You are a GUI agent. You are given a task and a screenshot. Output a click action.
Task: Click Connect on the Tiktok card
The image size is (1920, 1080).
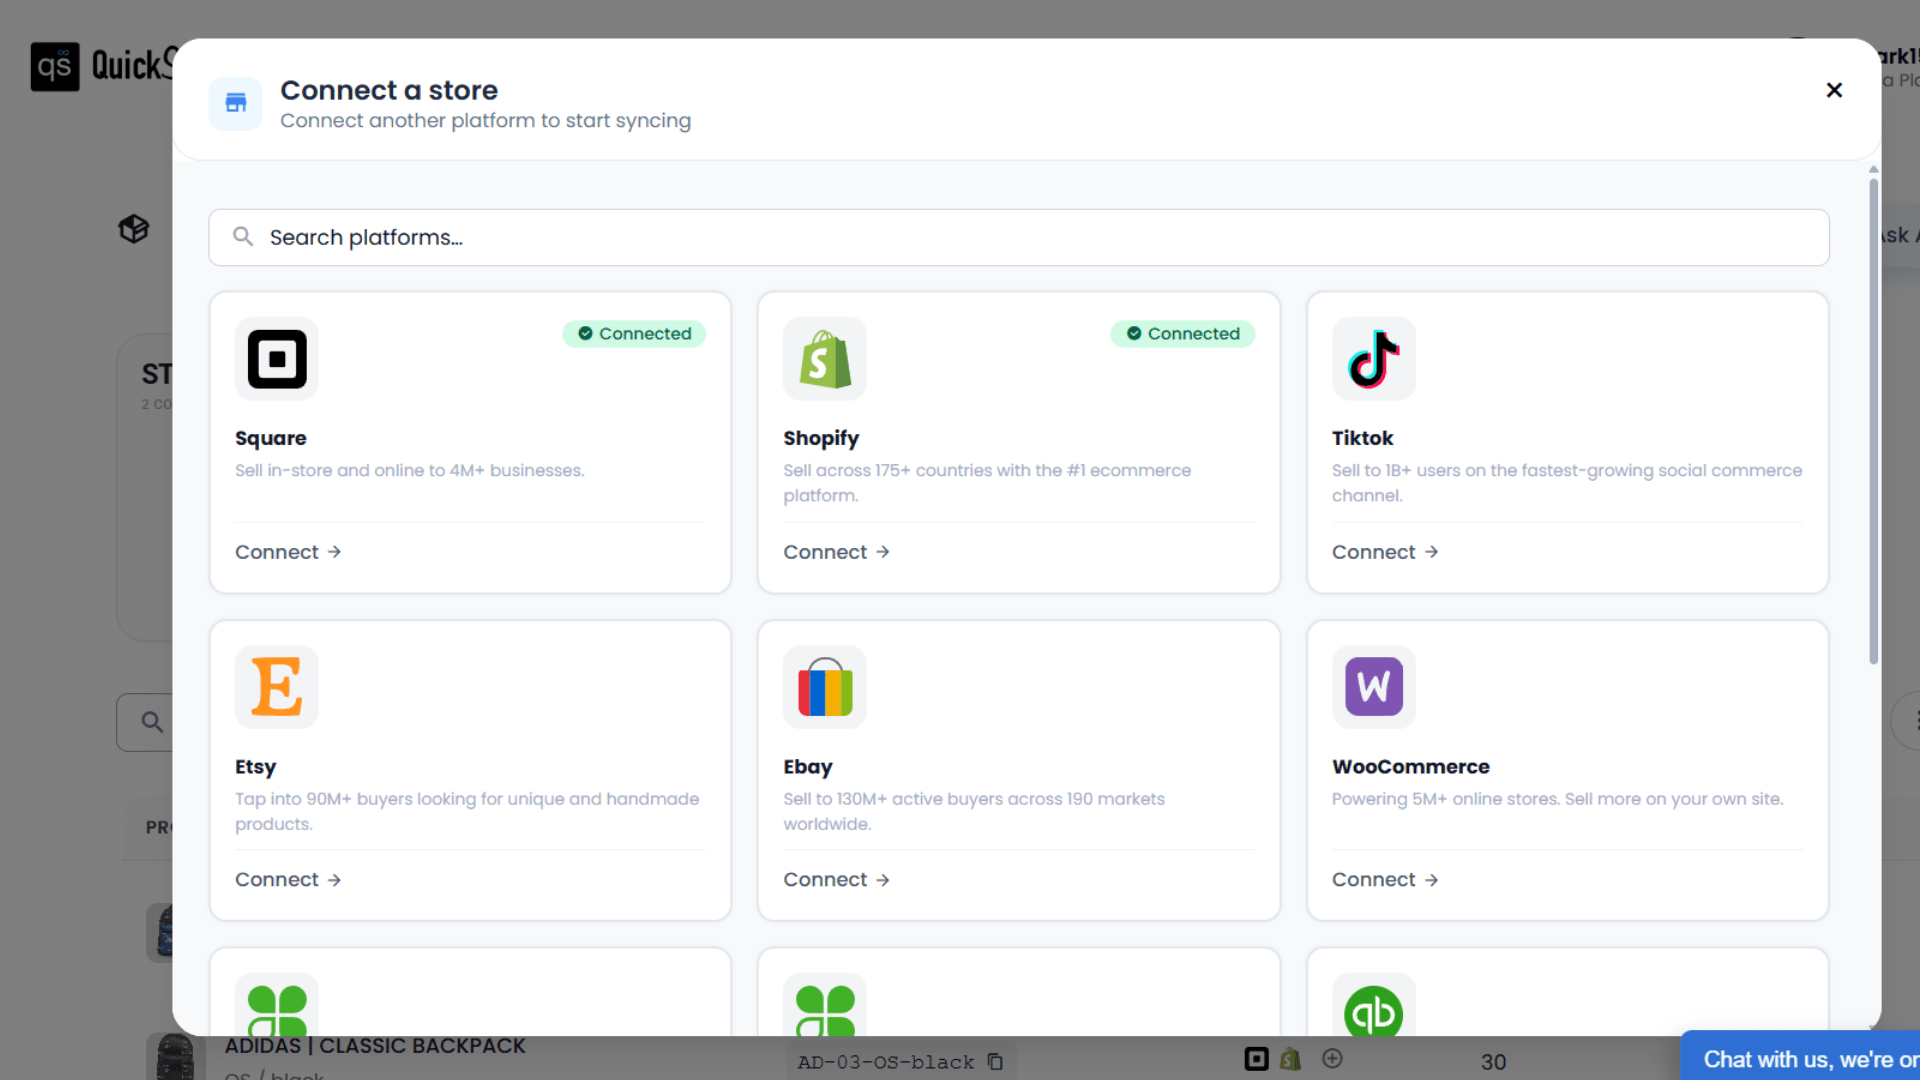coord(1385,552)
